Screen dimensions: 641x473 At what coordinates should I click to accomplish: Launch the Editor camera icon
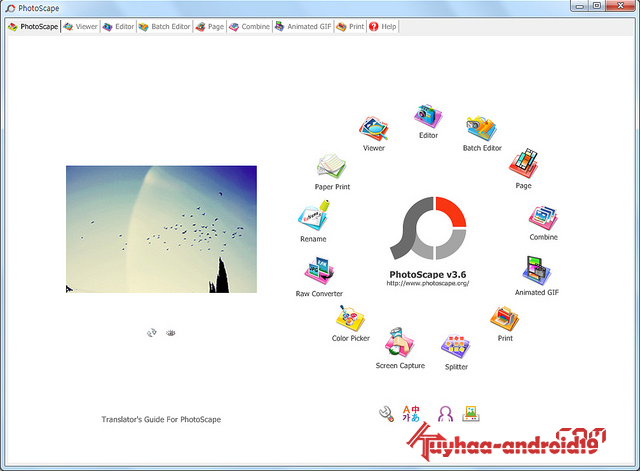[428, 116]
